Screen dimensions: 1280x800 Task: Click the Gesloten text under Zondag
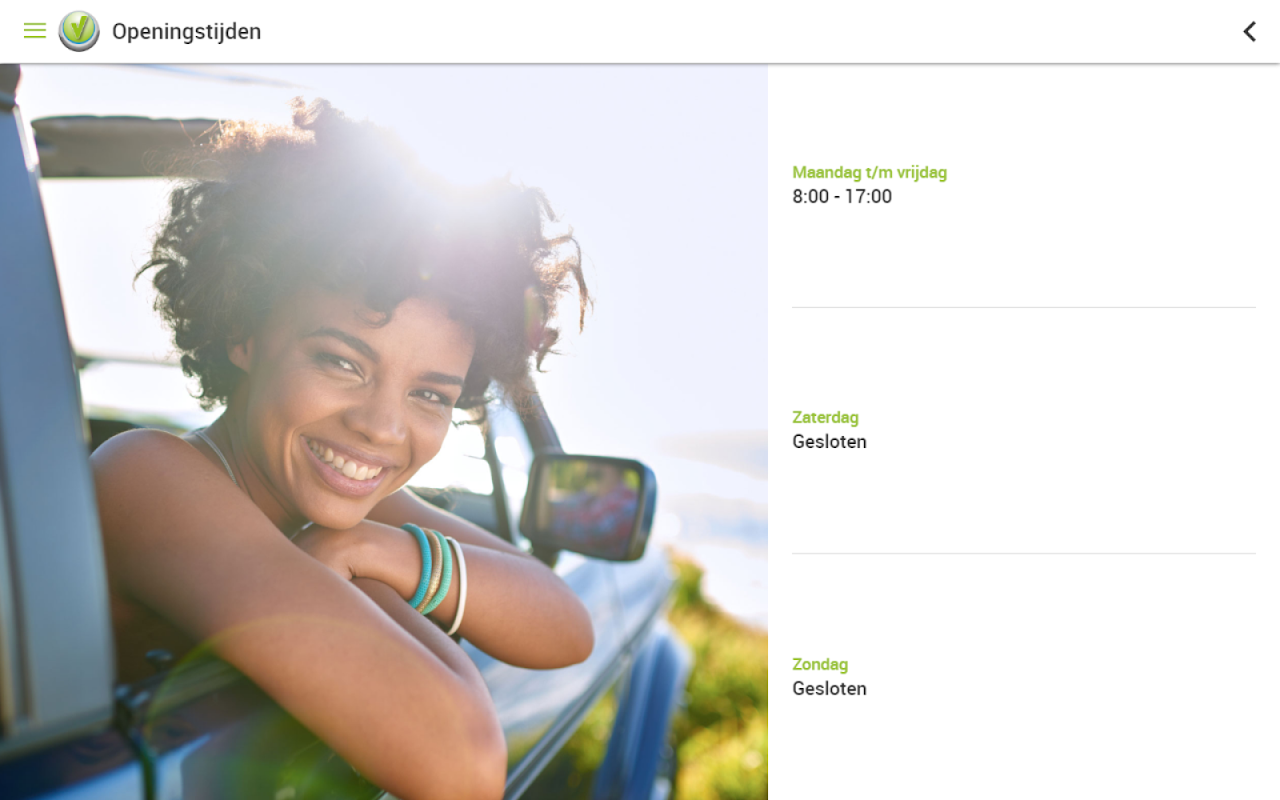[829, 689]
